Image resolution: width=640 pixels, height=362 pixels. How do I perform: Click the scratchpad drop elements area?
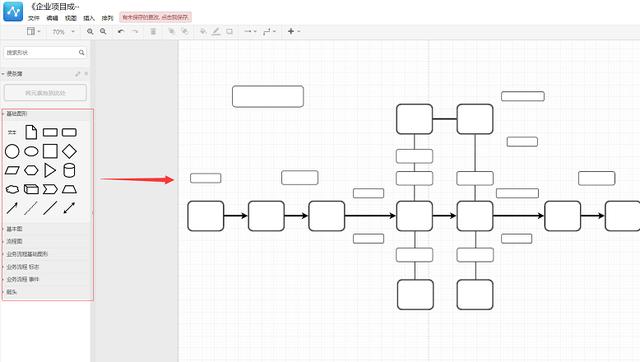pos(45,93)
